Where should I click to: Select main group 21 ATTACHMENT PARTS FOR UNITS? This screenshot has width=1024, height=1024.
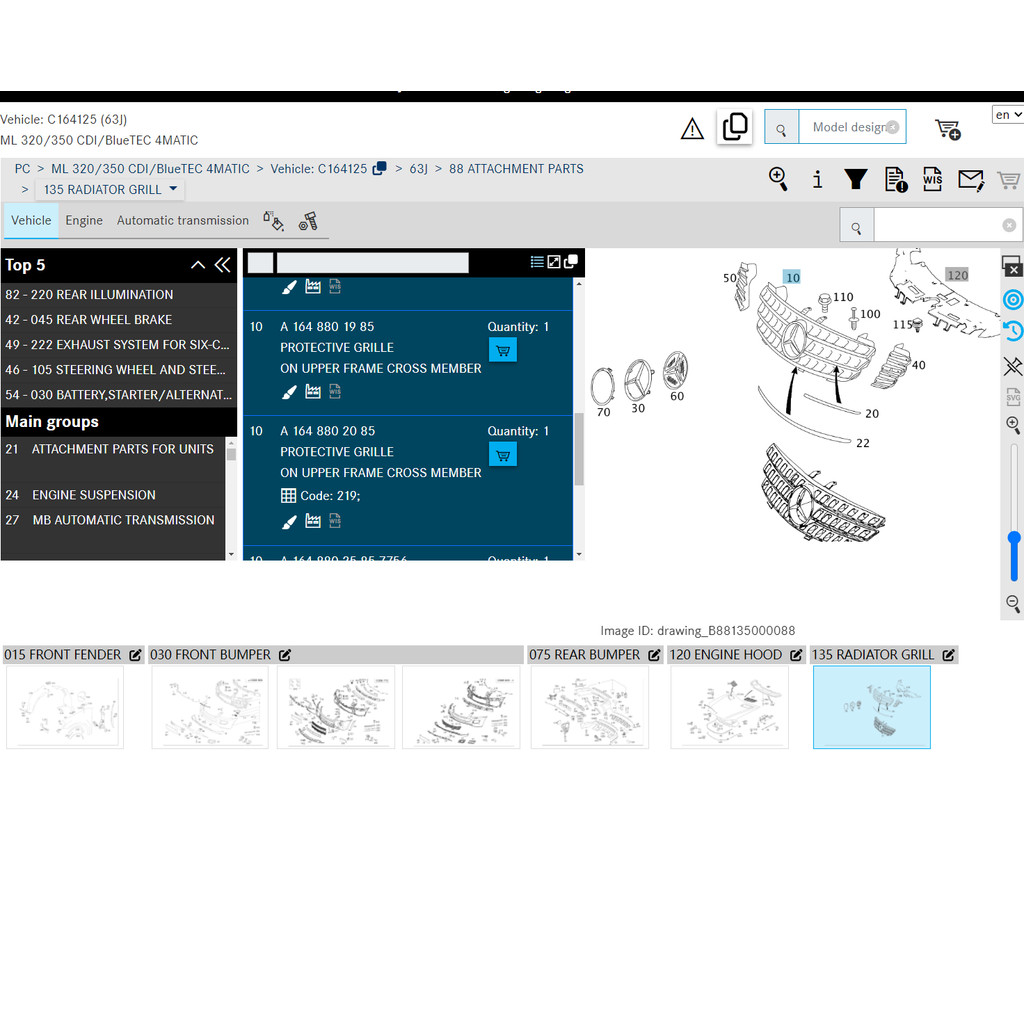(x=113, y=449)
